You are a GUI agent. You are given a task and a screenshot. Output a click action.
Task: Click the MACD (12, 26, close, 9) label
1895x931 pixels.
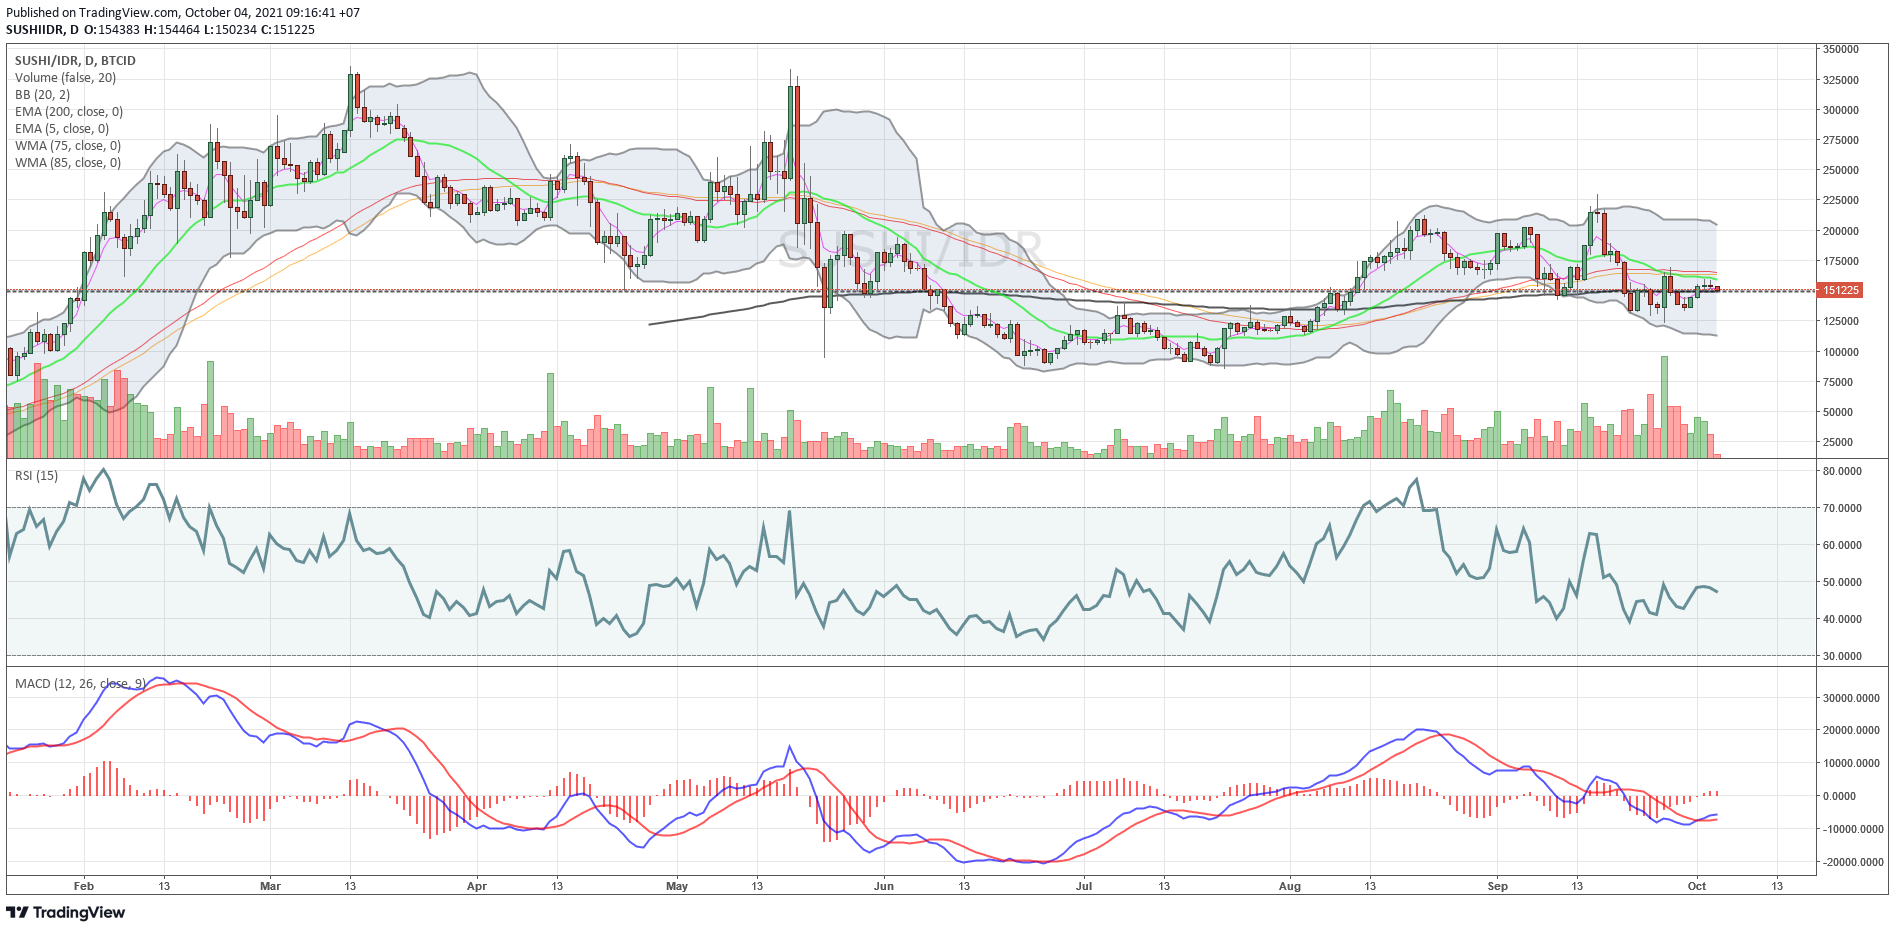pos(80,684)
